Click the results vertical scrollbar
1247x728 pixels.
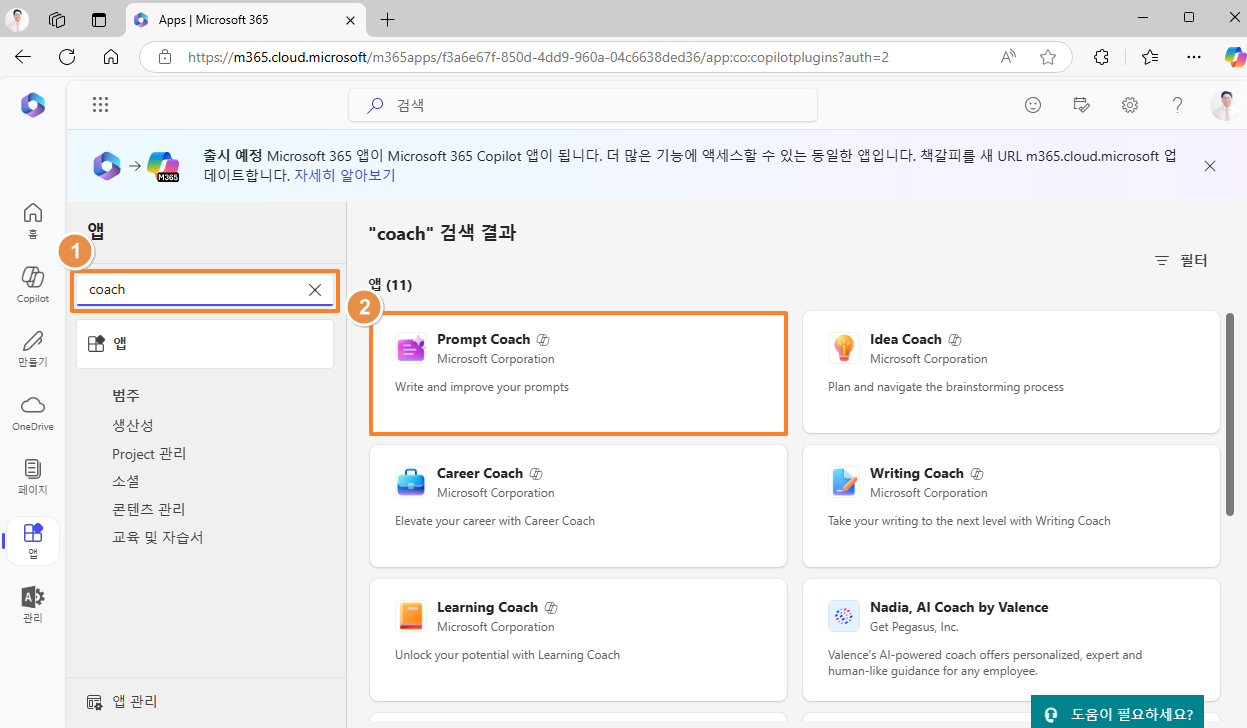[x=1230, y=414]
